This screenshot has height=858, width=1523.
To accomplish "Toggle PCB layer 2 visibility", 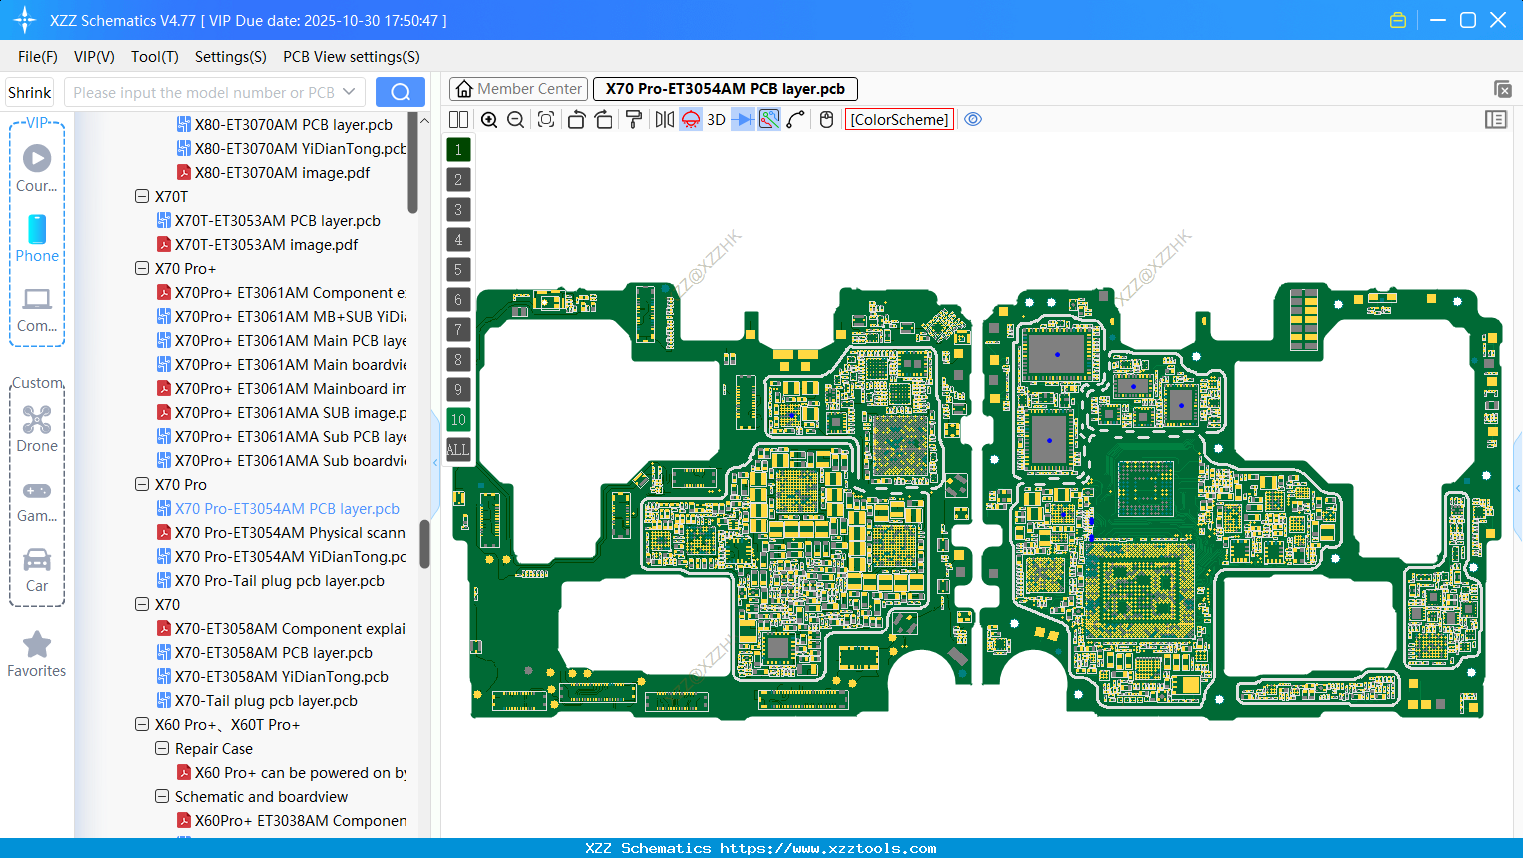I will click(458, 179).
